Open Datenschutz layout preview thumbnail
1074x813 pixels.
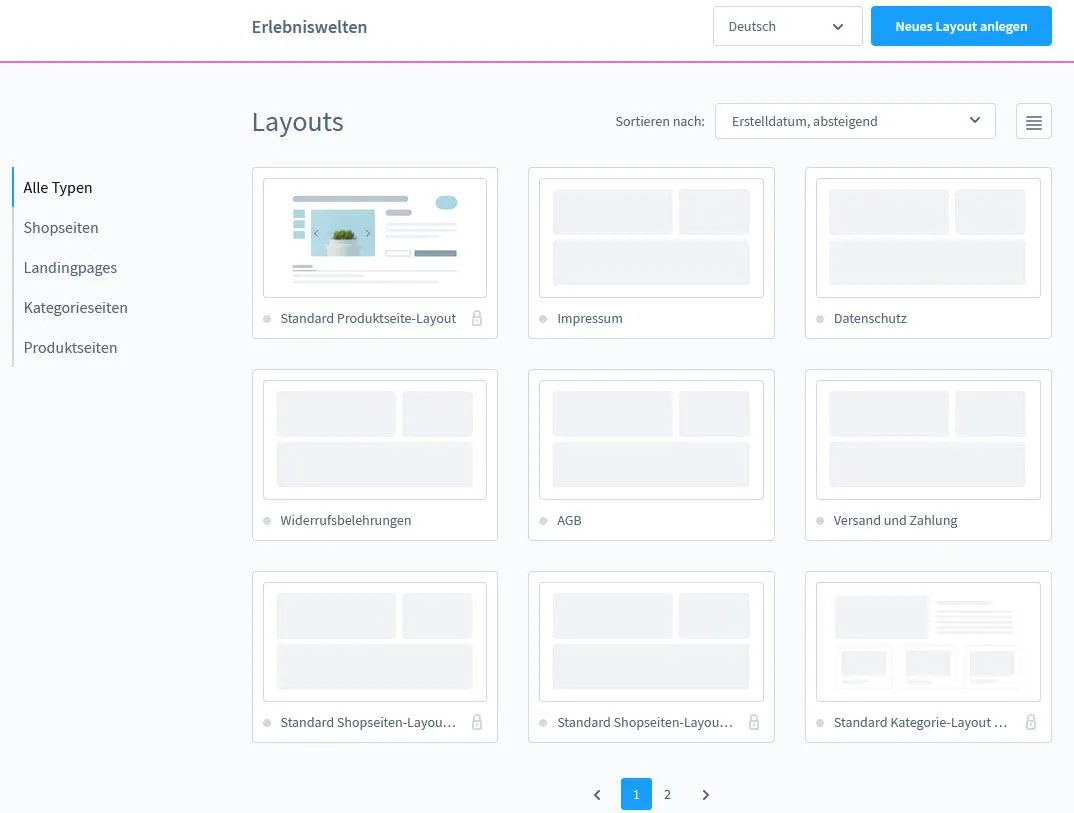pos(928,238)
